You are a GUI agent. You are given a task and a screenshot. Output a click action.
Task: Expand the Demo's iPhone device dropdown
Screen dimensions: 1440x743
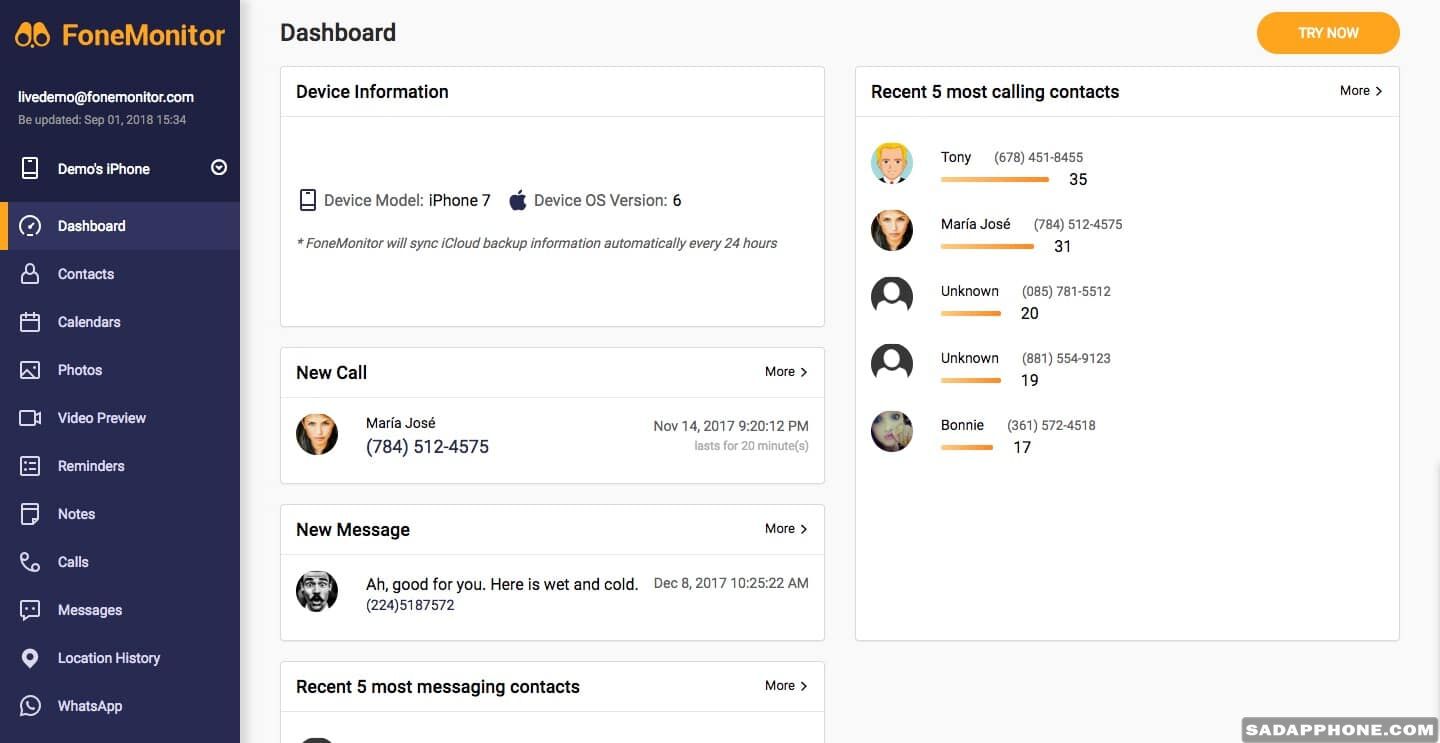219,168
